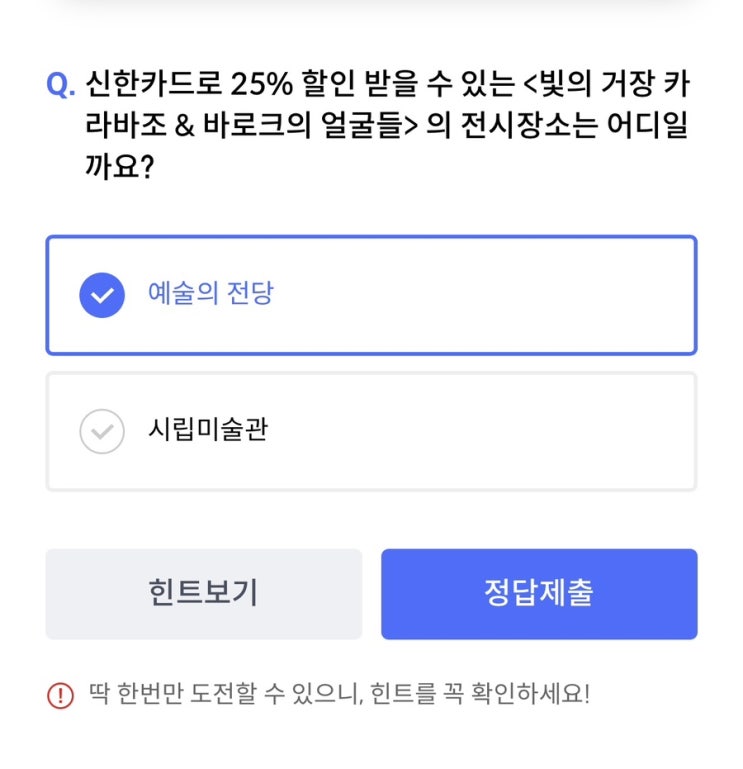
Task: Choose the 시립미술관 answer option
Action: pyautogui.click(x=371, y=431)
